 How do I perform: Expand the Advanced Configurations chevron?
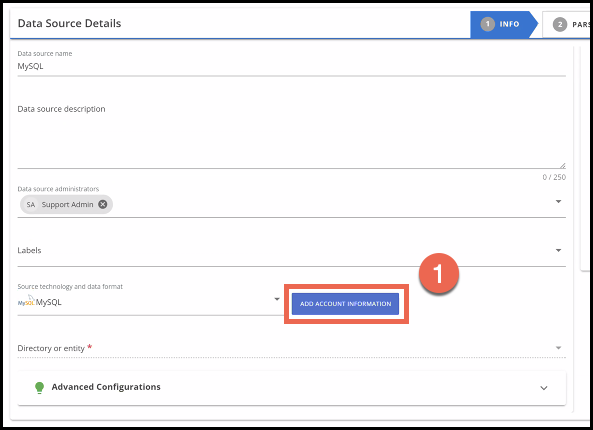click(x=544, y=388)
